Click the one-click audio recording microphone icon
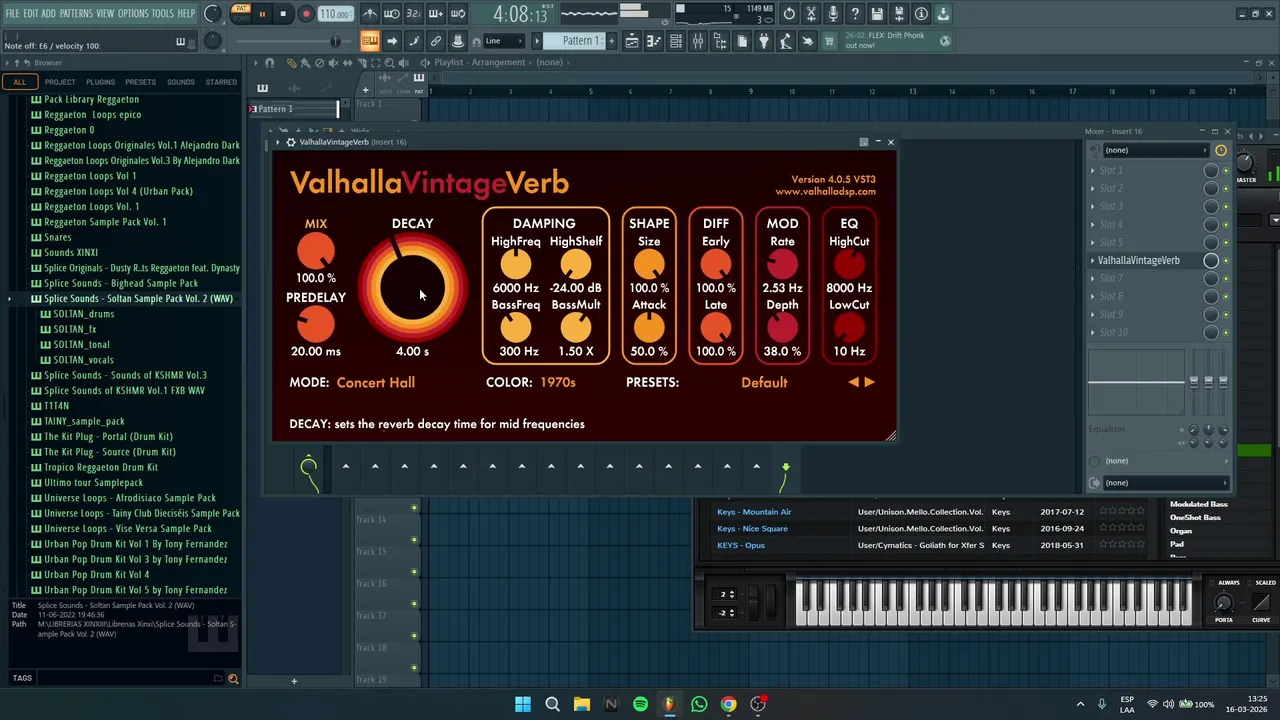The width and height of the screenshot is (1280, 720). (x=833, y=14)
